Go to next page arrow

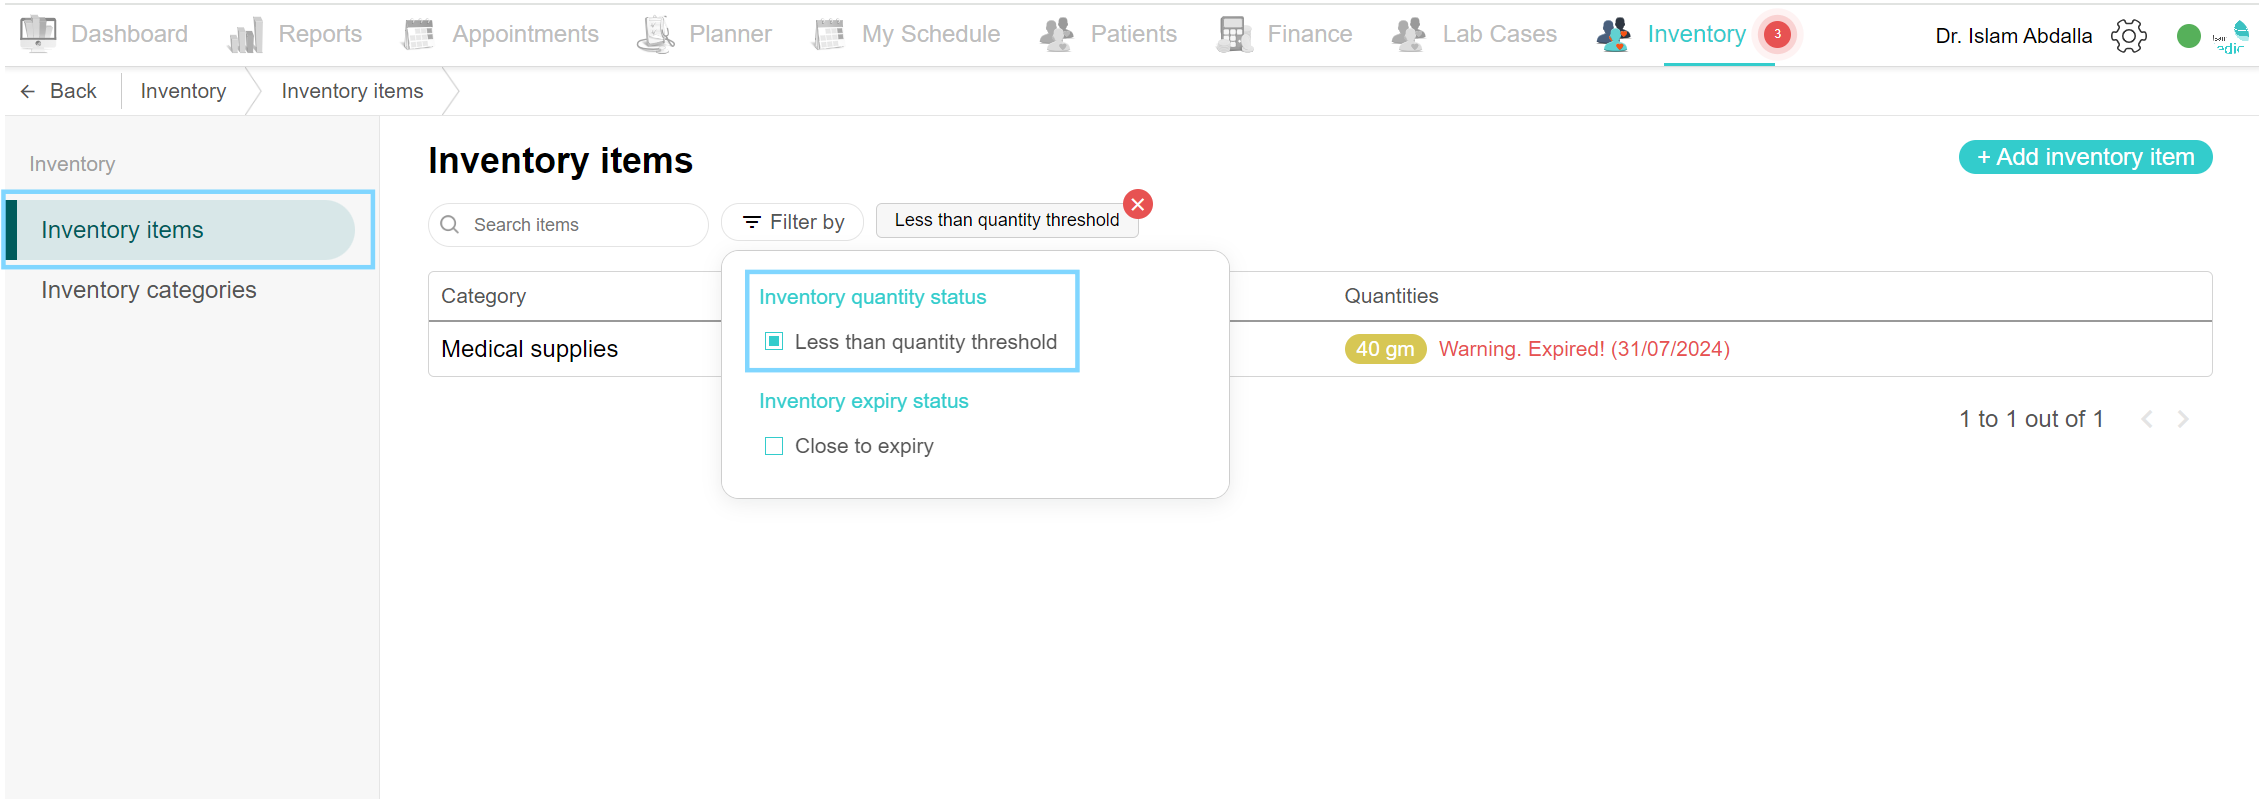2183,419
